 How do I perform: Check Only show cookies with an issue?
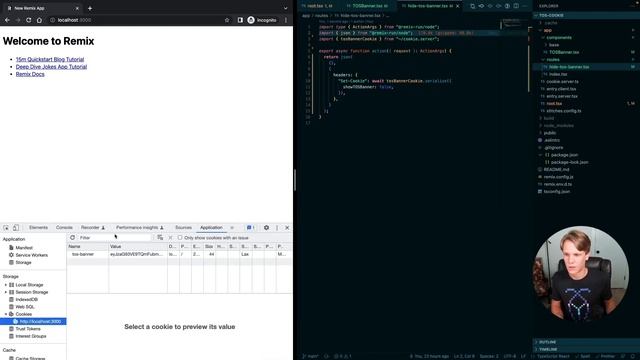pyautogui.click(x=180, y=238)
